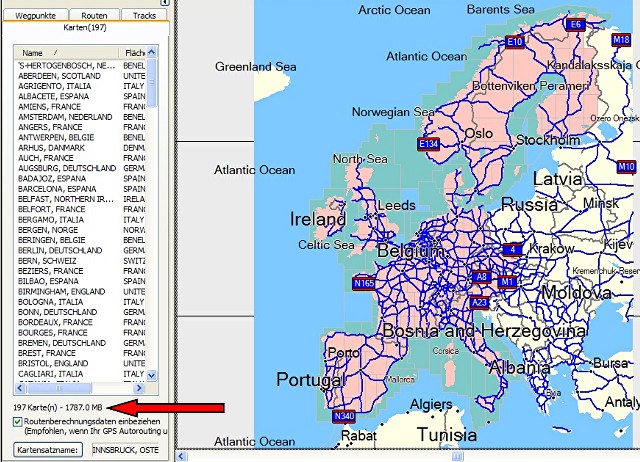Select BONN, DEUTSCHLAND map entry
The image size is (640, 462).
point(80,312)
